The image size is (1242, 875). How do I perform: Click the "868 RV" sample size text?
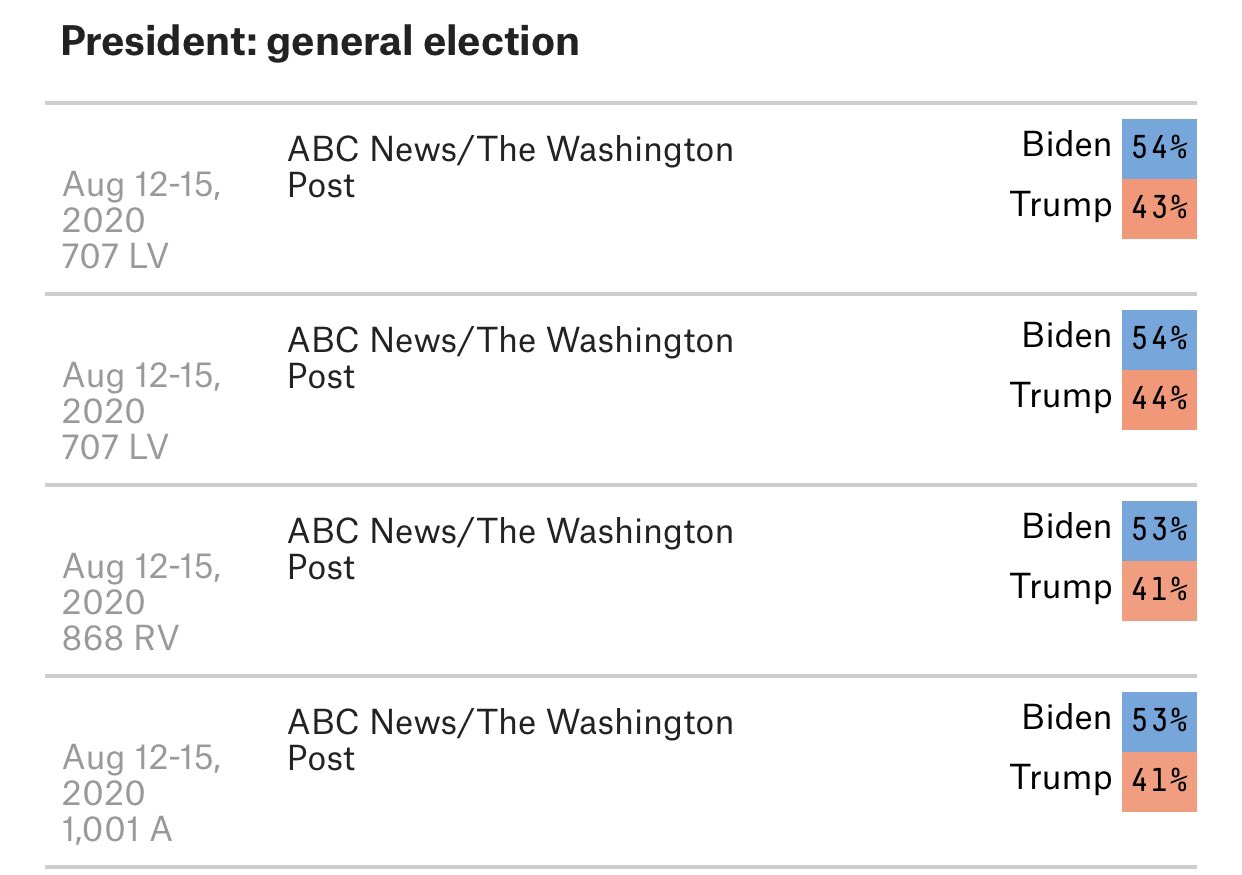[x=120, y=638]
